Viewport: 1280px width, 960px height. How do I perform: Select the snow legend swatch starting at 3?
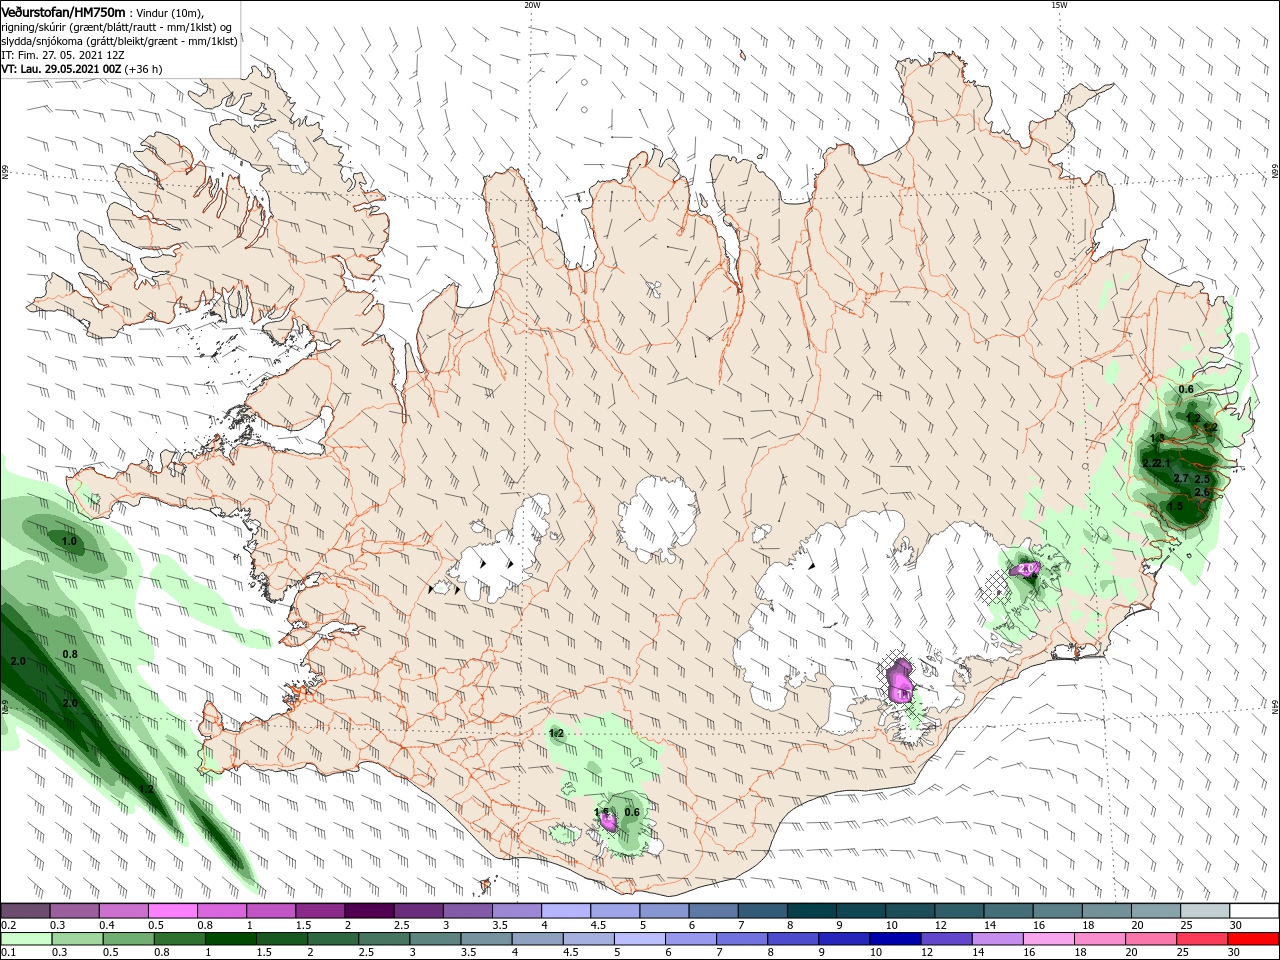[467, 911]
